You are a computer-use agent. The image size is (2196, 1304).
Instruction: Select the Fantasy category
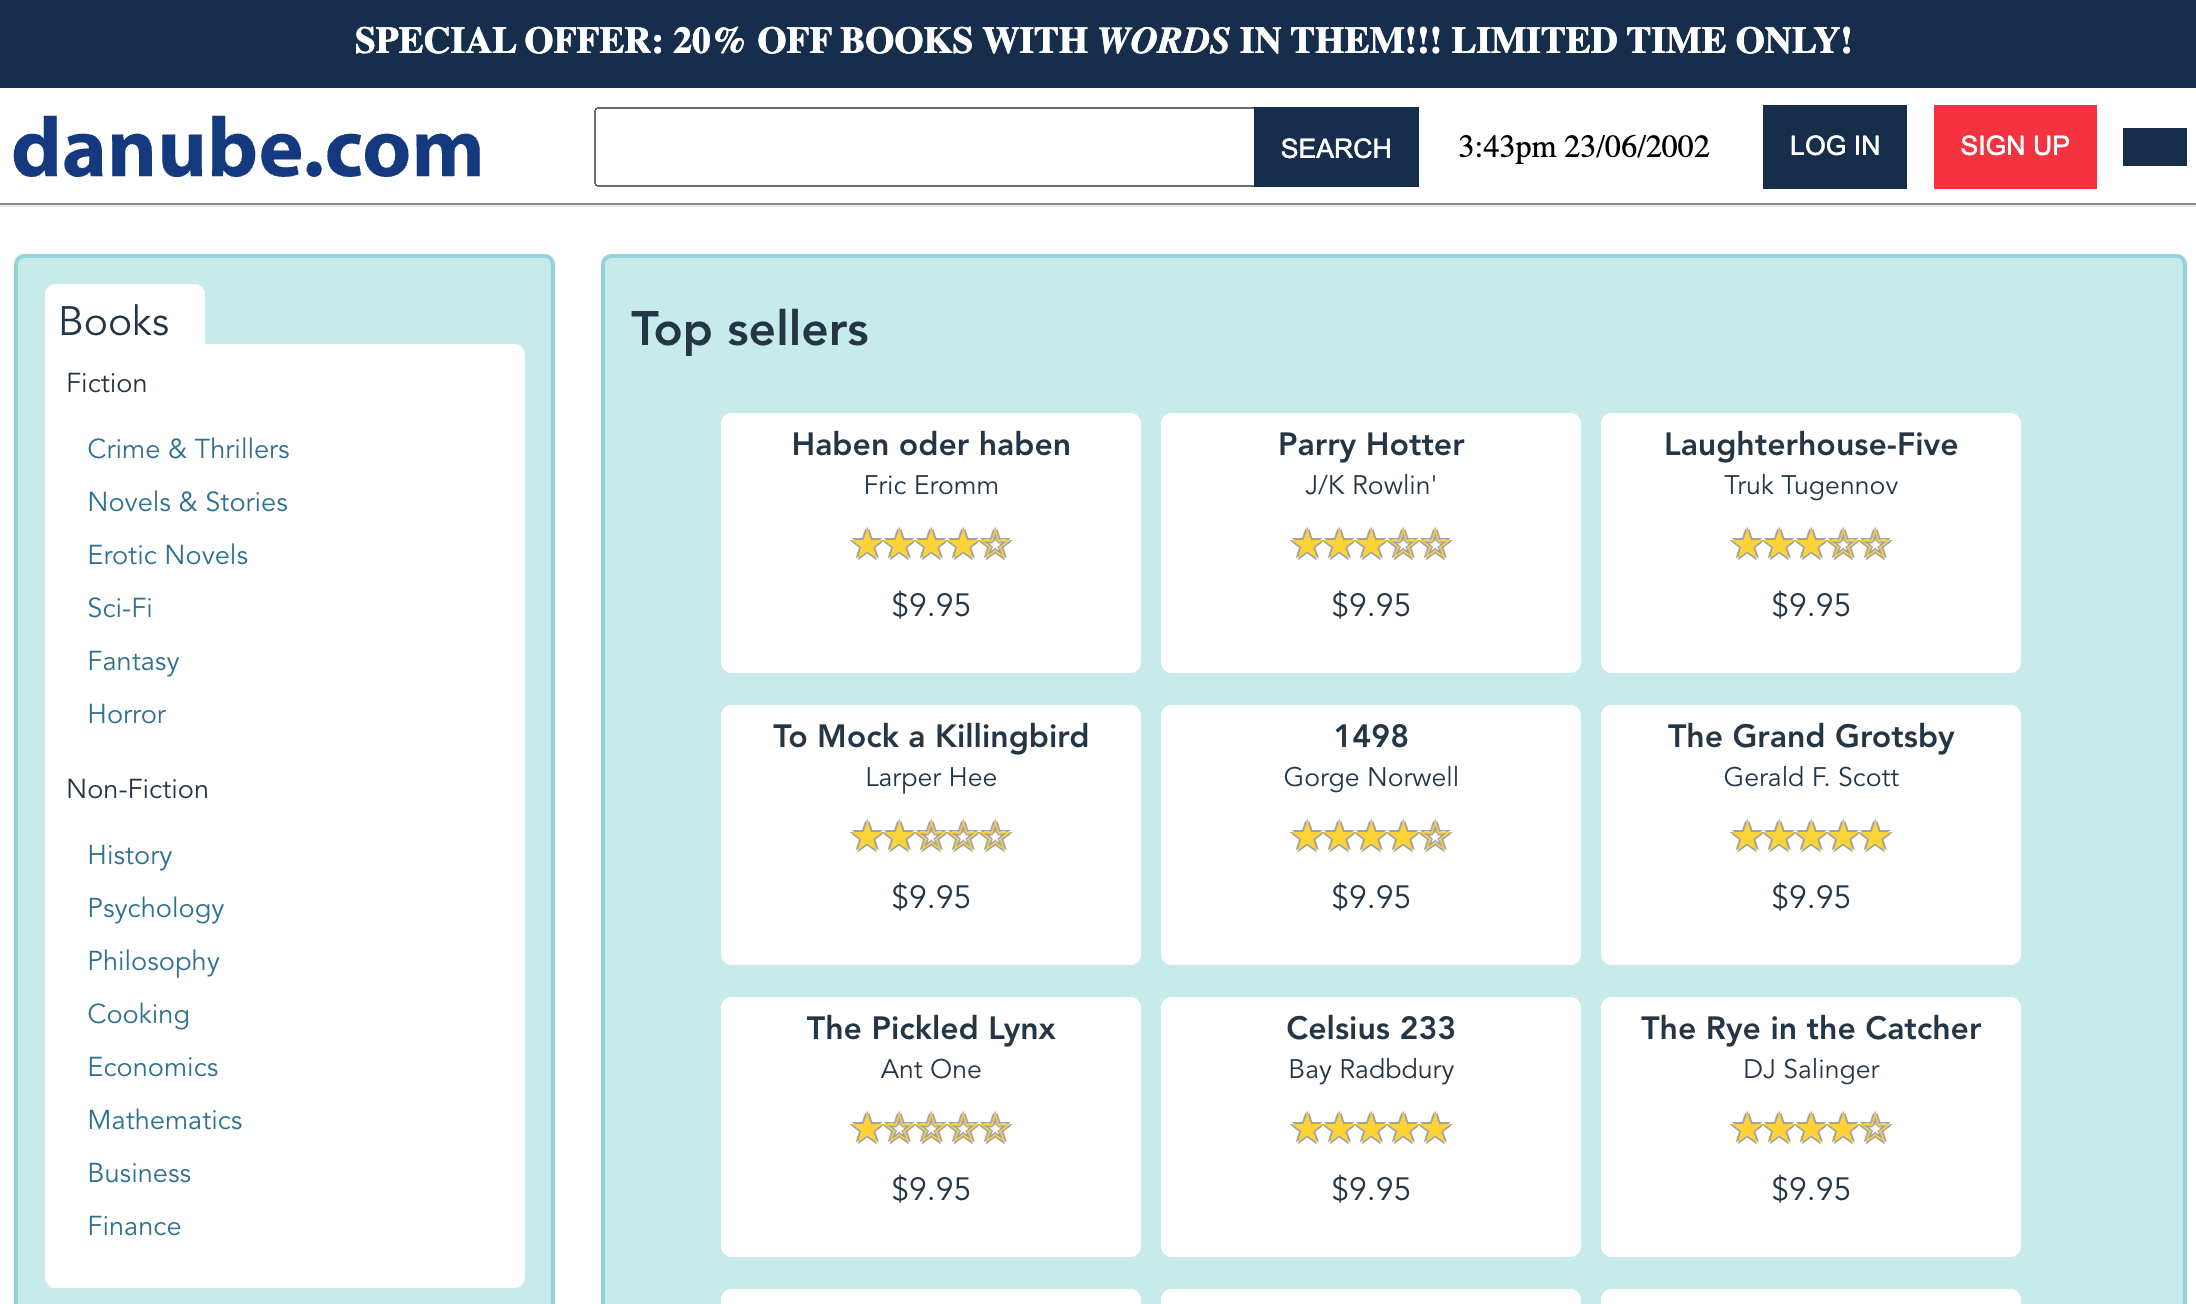pyautogui.click(x=133, y=661)
